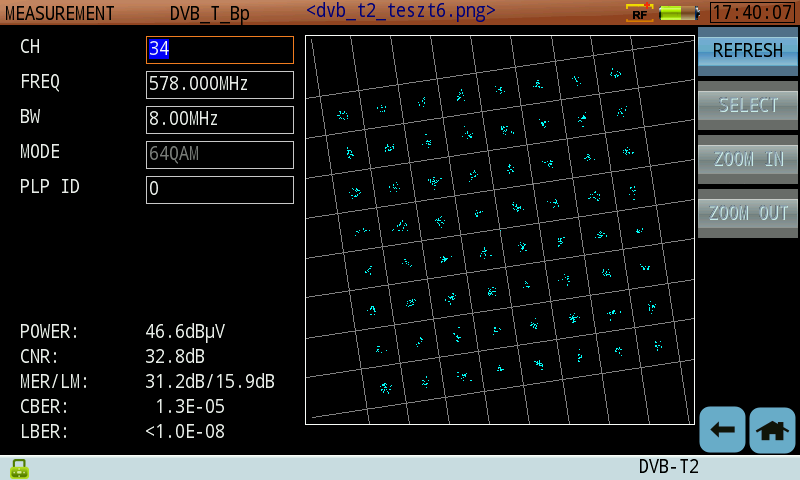This screenshot has height=480, width=800.
Task: Go to the home screen icon
Action: click(x=772, y=430)
